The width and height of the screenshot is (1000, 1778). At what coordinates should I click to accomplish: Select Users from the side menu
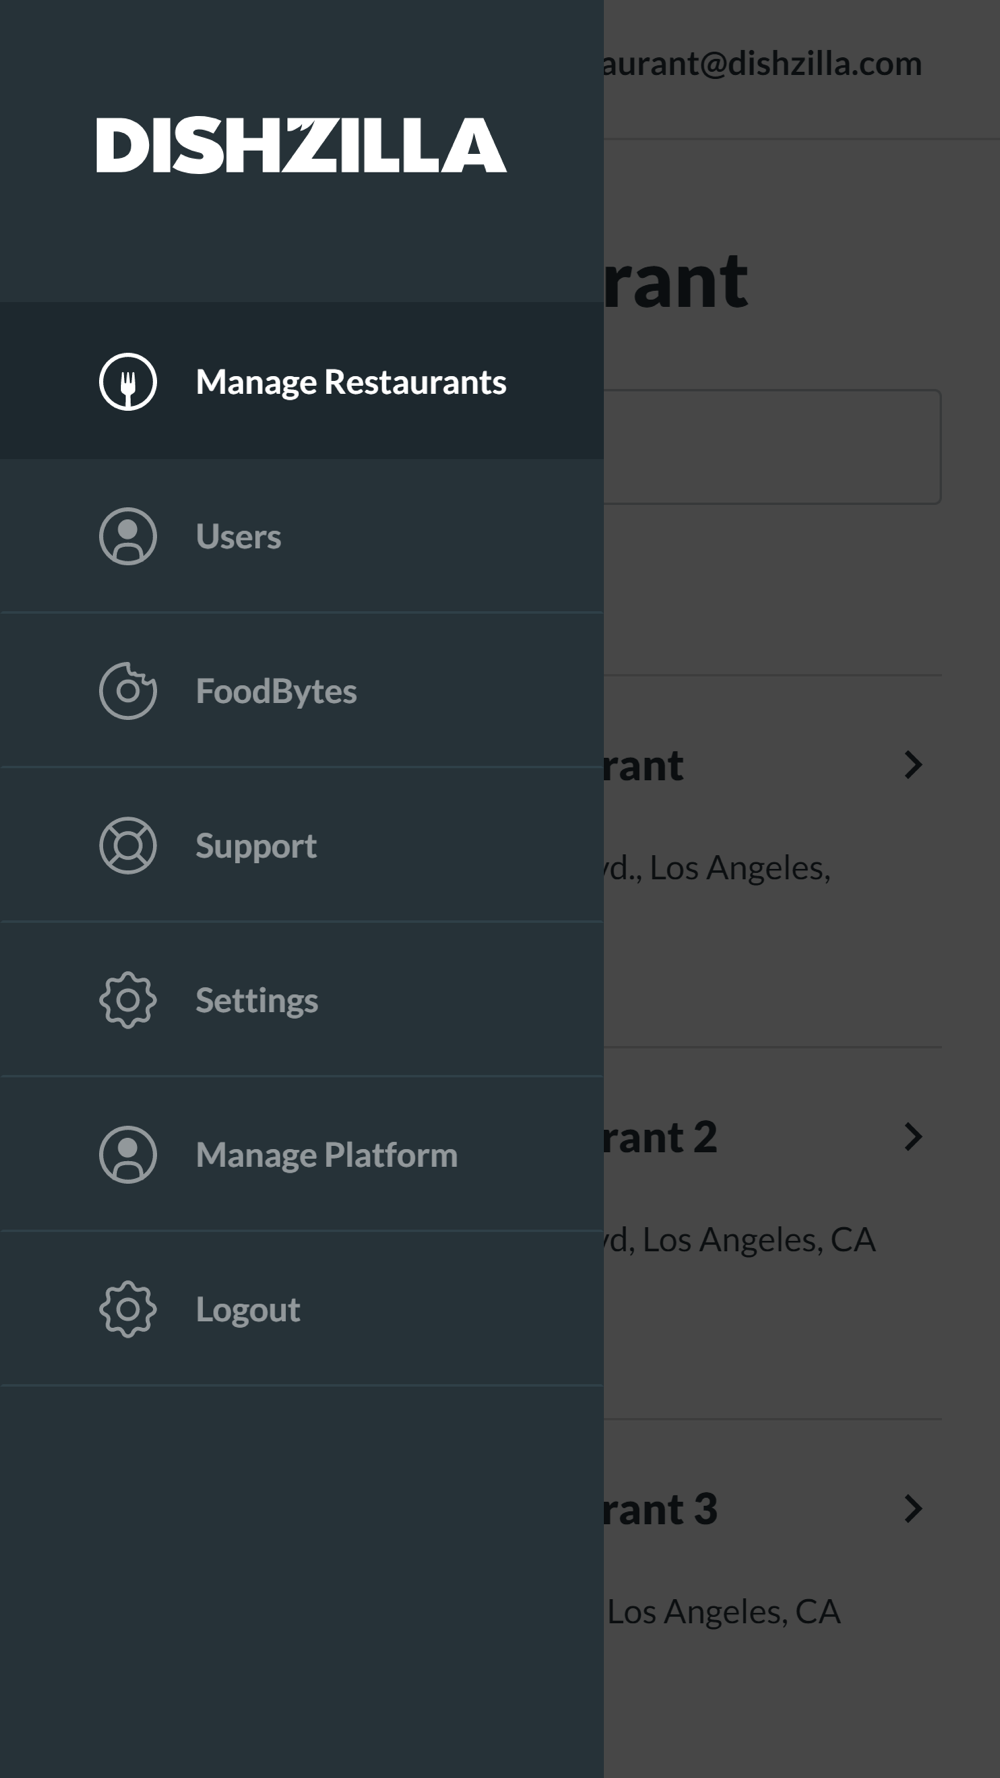tap(301, 537)
